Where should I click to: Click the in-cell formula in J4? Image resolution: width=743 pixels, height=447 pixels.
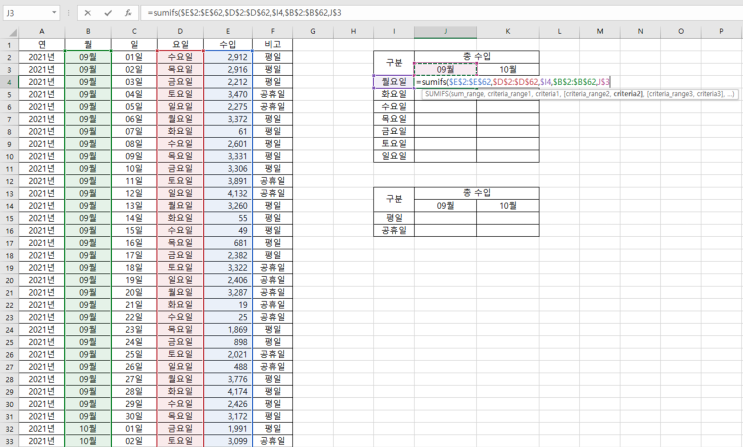(x=513, y=82)
